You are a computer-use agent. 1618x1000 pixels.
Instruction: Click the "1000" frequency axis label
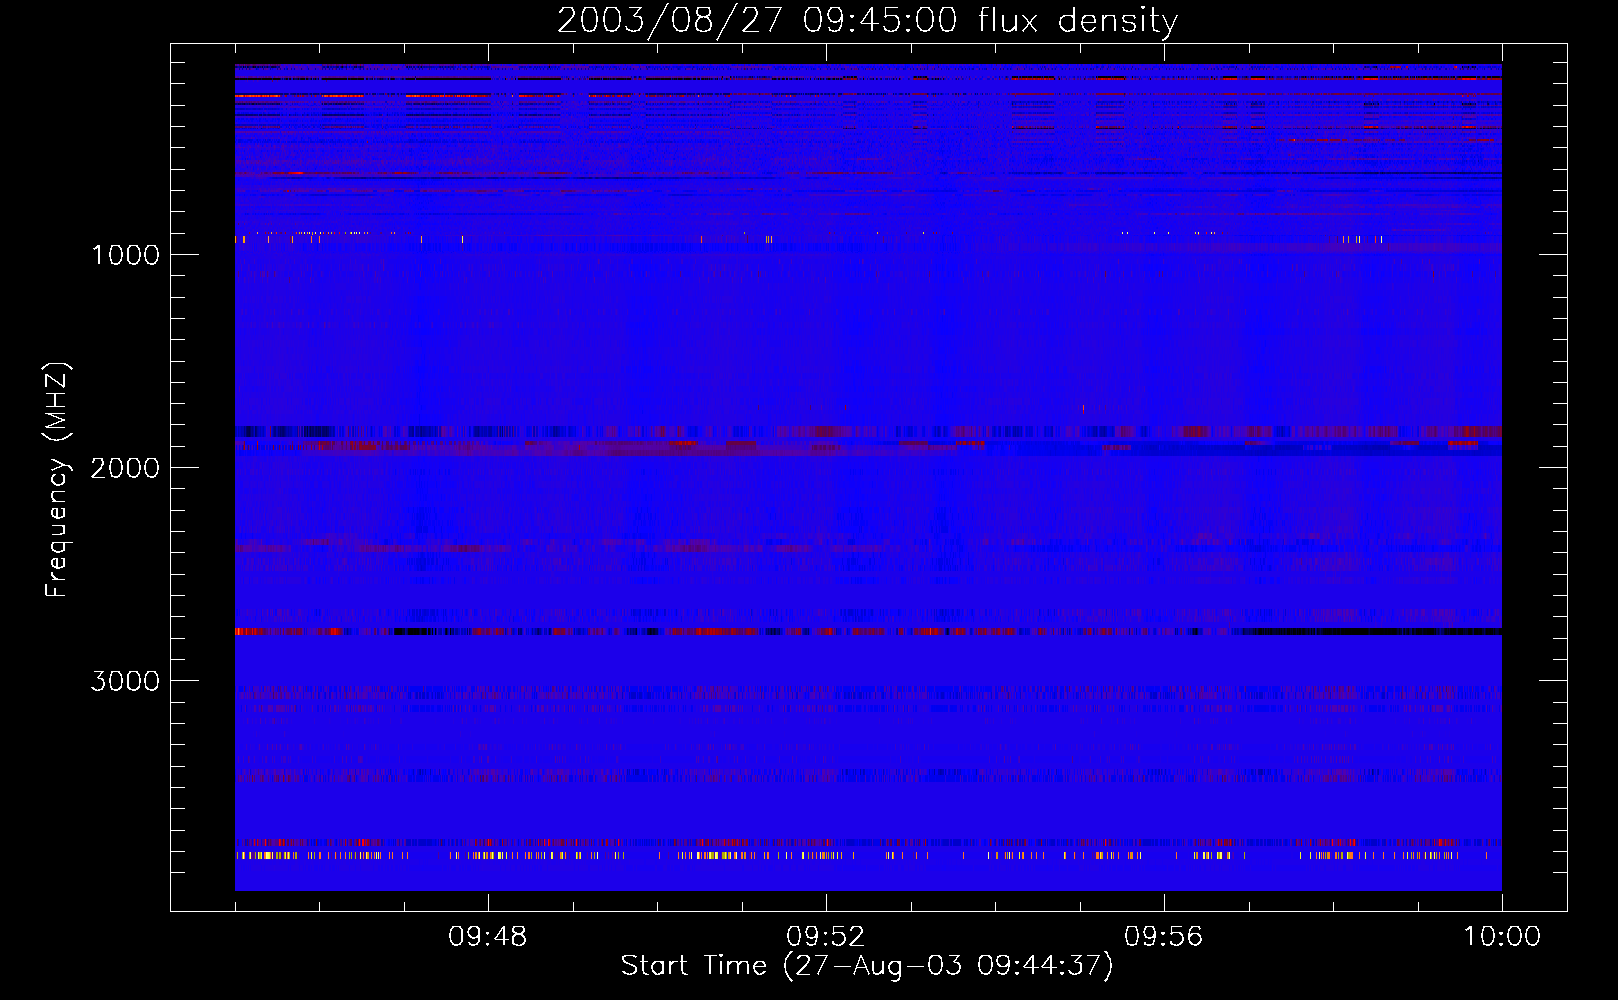[125, 255]
